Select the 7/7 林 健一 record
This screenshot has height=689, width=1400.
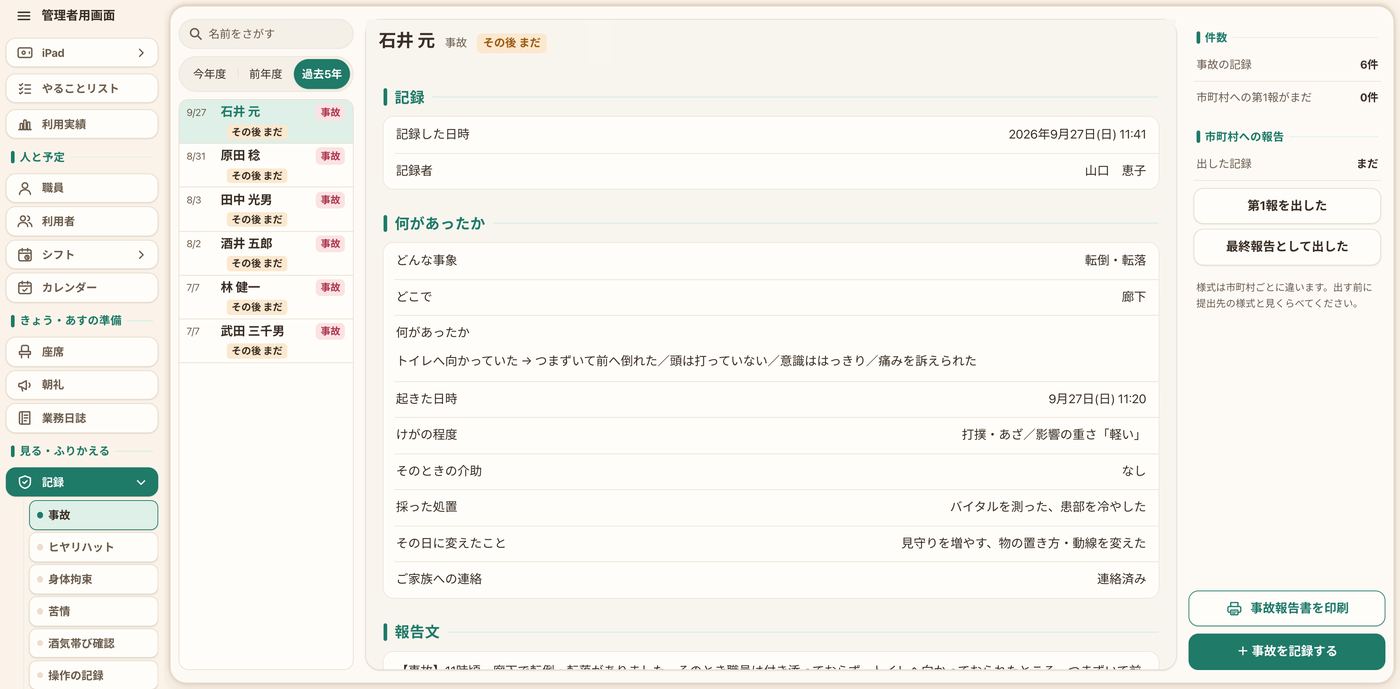[x=266, y=297]
